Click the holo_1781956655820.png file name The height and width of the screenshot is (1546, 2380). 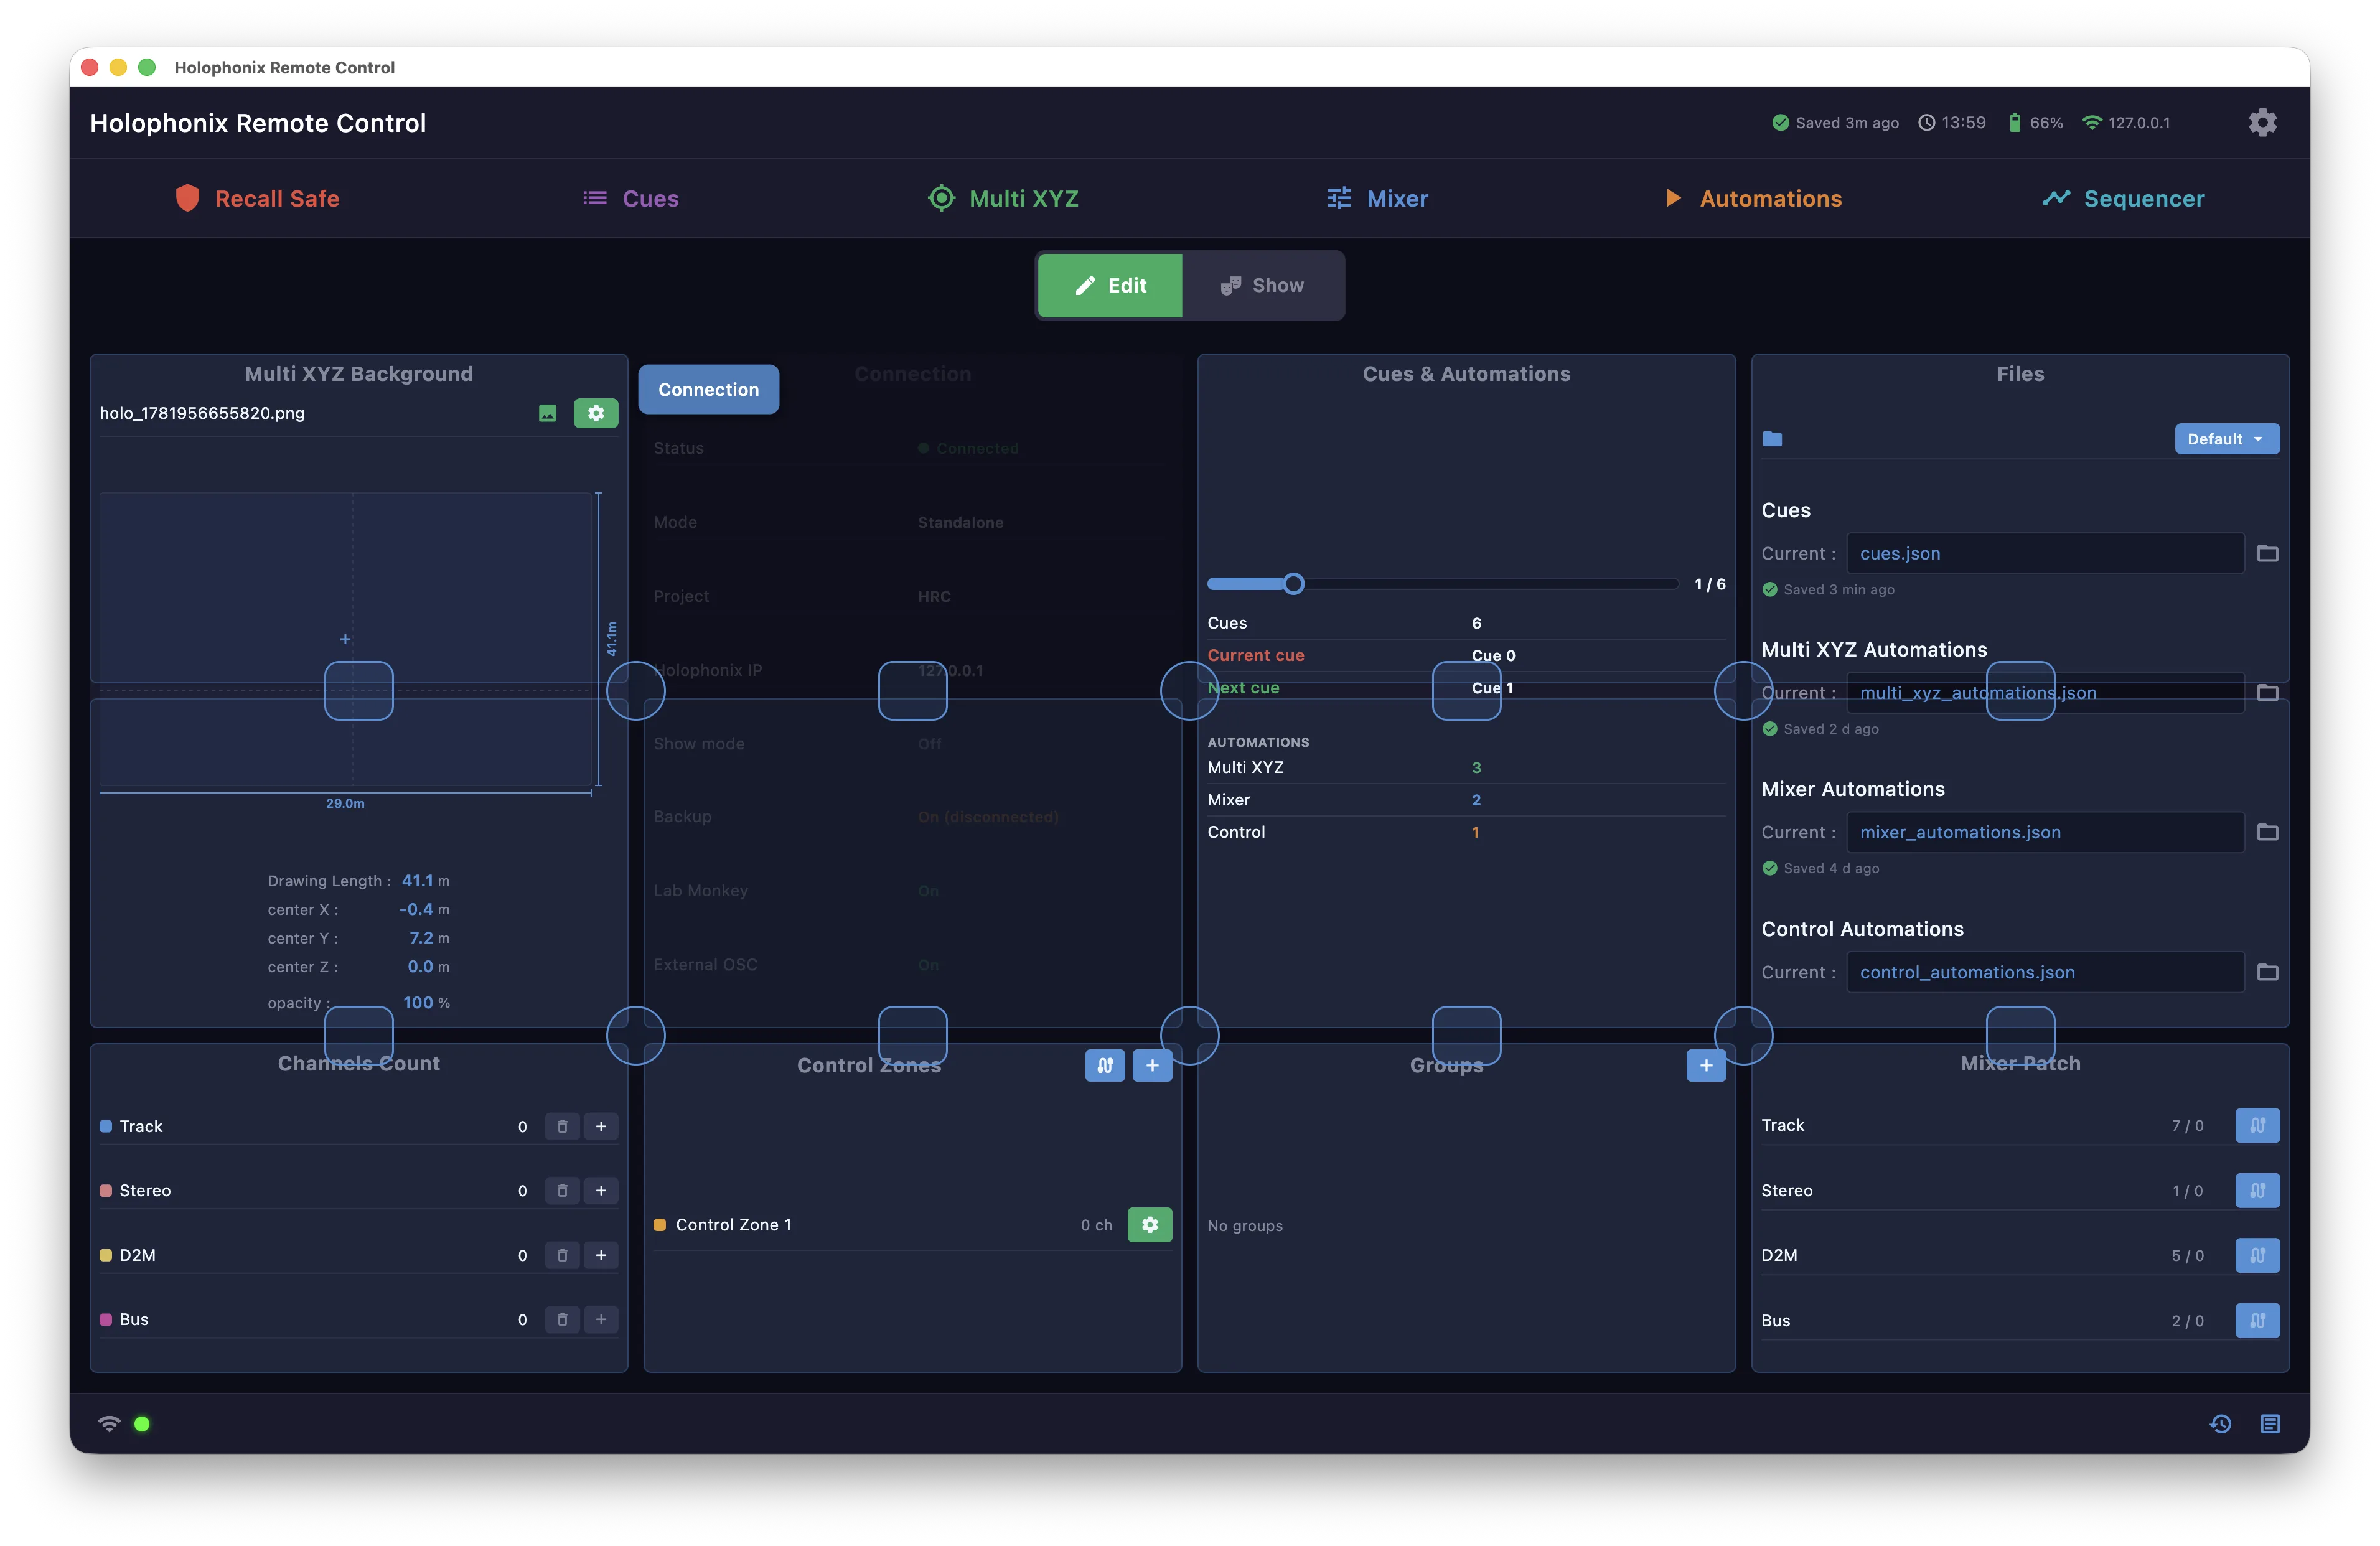tap(202, 413)
